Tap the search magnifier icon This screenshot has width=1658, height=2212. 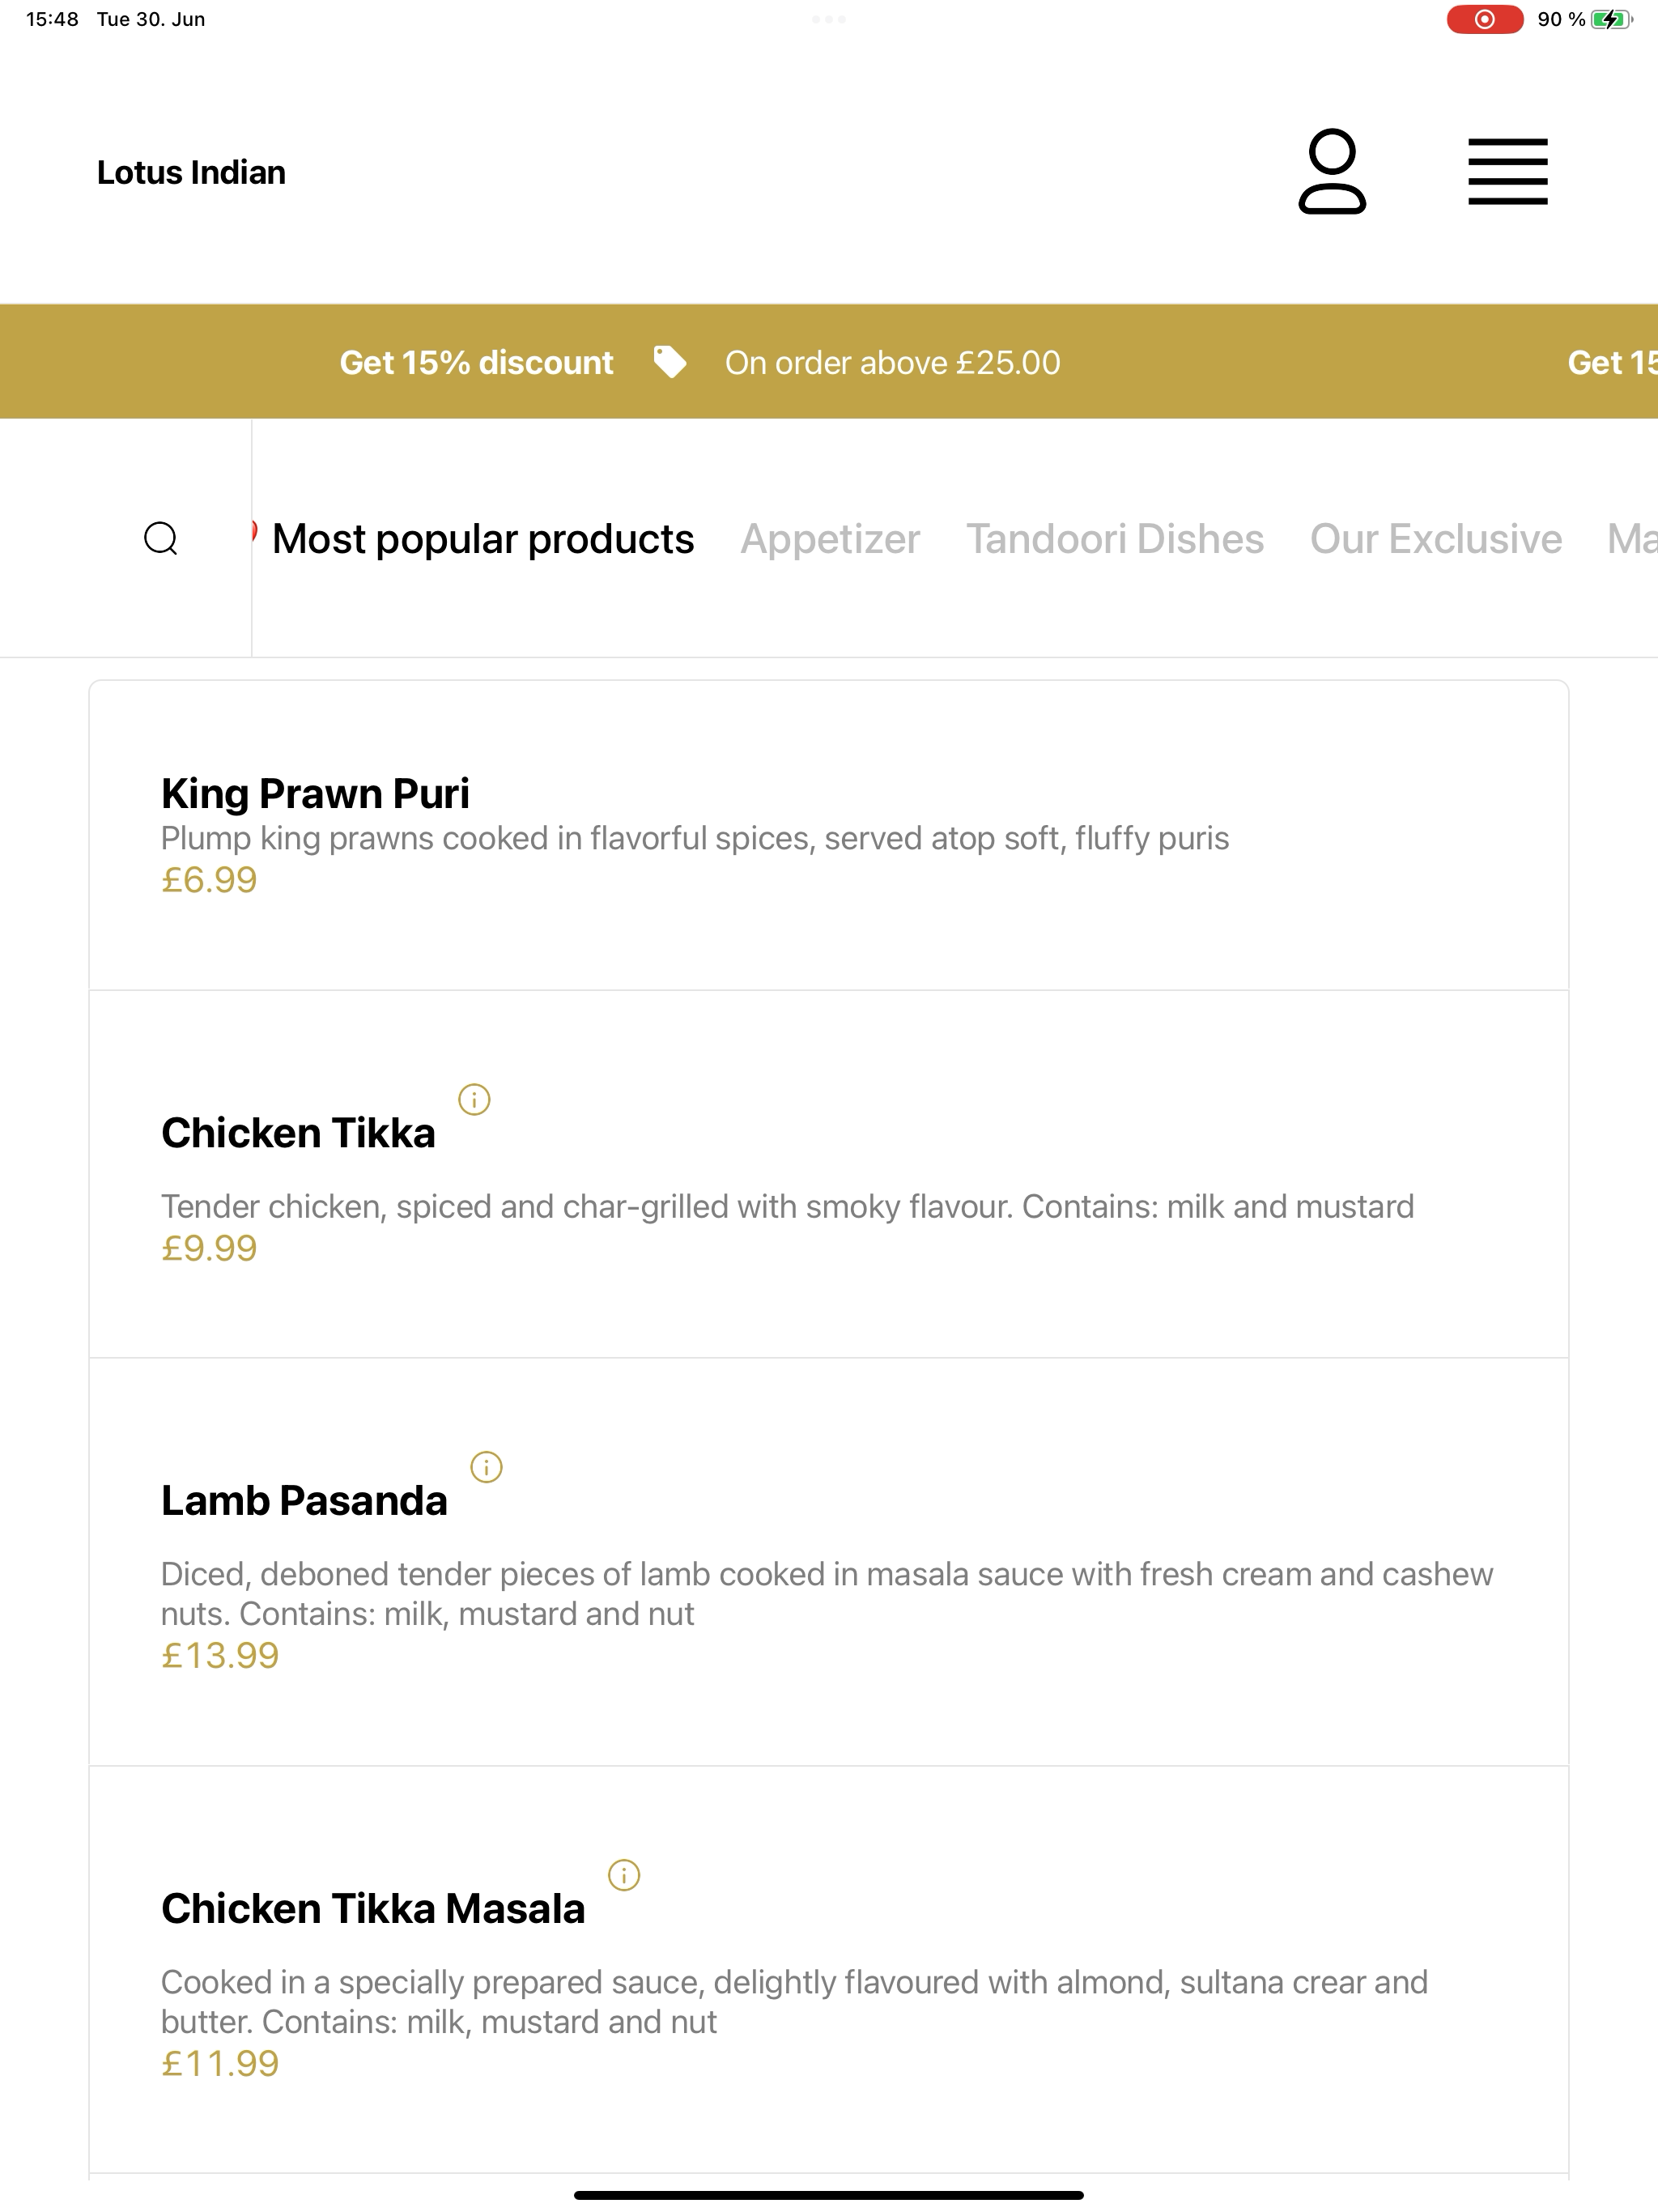[x=161, y=538]
